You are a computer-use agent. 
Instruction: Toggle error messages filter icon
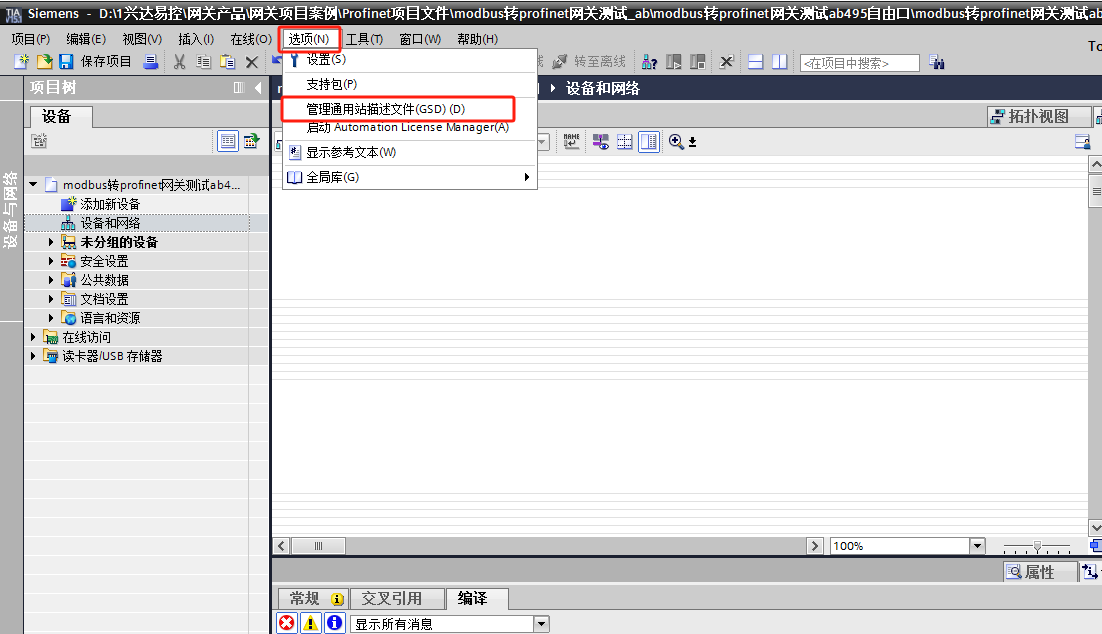click(x=287, y=623)
